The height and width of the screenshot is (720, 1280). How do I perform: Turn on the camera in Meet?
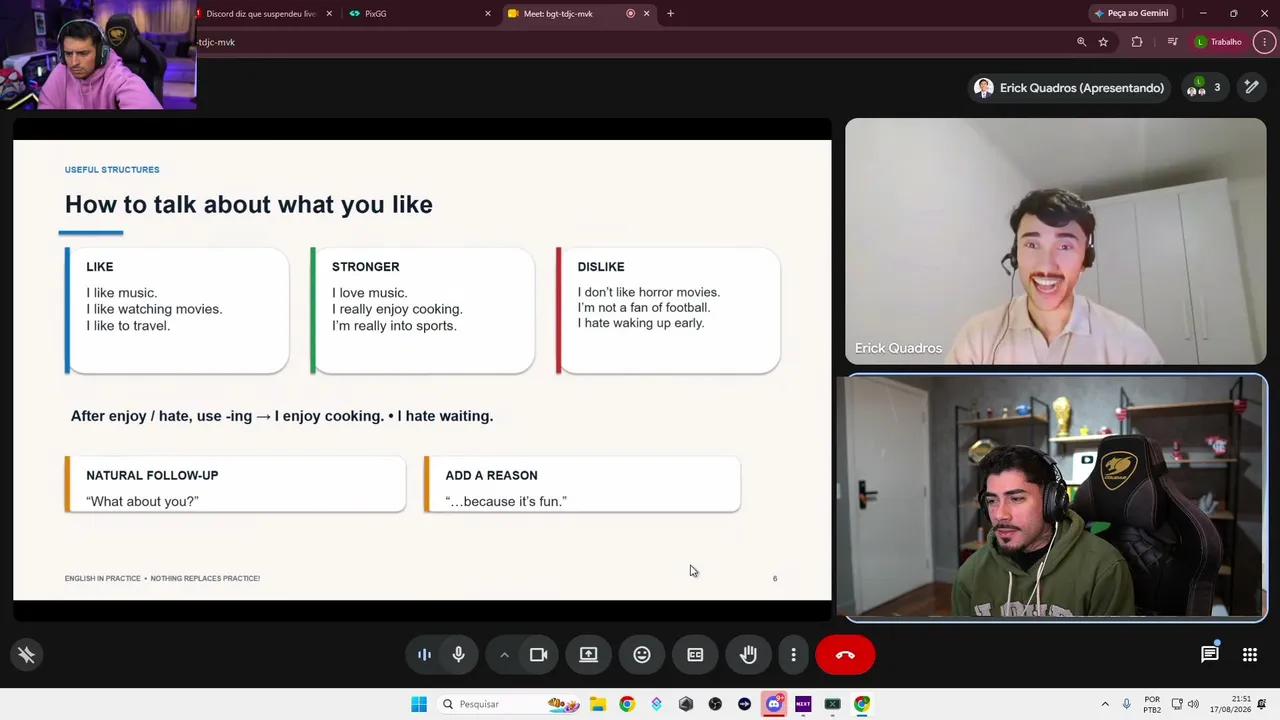click(538, 655)
